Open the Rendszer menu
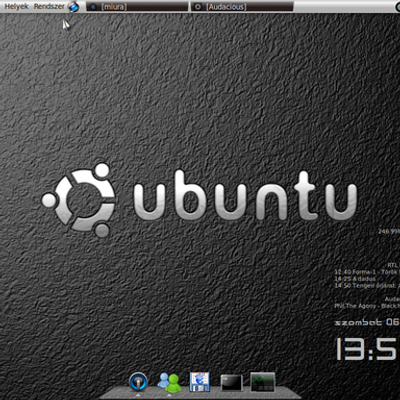 [49, 6]
